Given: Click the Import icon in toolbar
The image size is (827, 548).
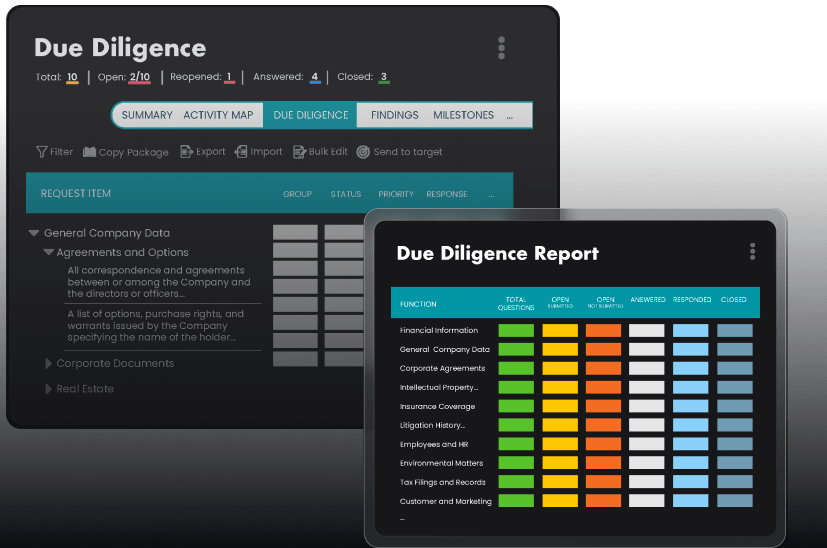Looking at the screenshot, I should tap(241, 152).
